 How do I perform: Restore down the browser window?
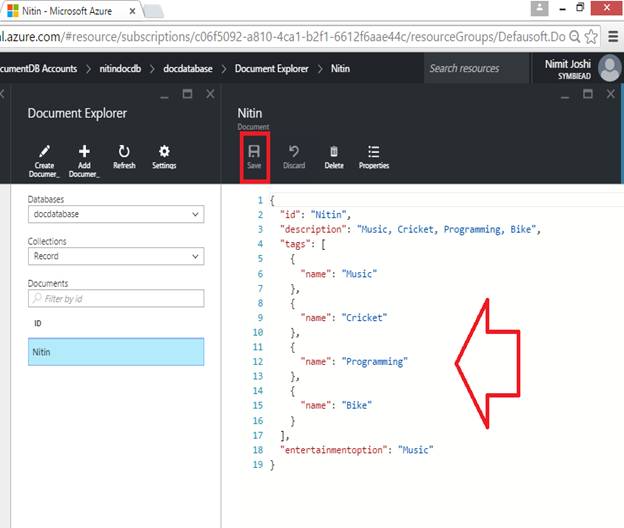(x=580, y=8)
